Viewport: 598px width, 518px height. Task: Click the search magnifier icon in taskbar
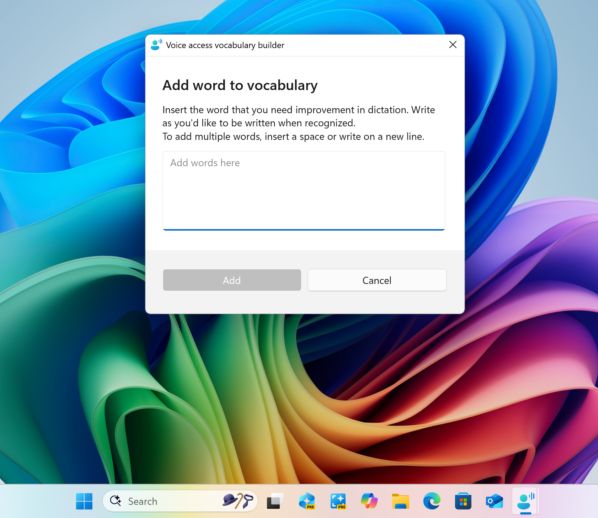pyautogui.click(x=115, y=500)
